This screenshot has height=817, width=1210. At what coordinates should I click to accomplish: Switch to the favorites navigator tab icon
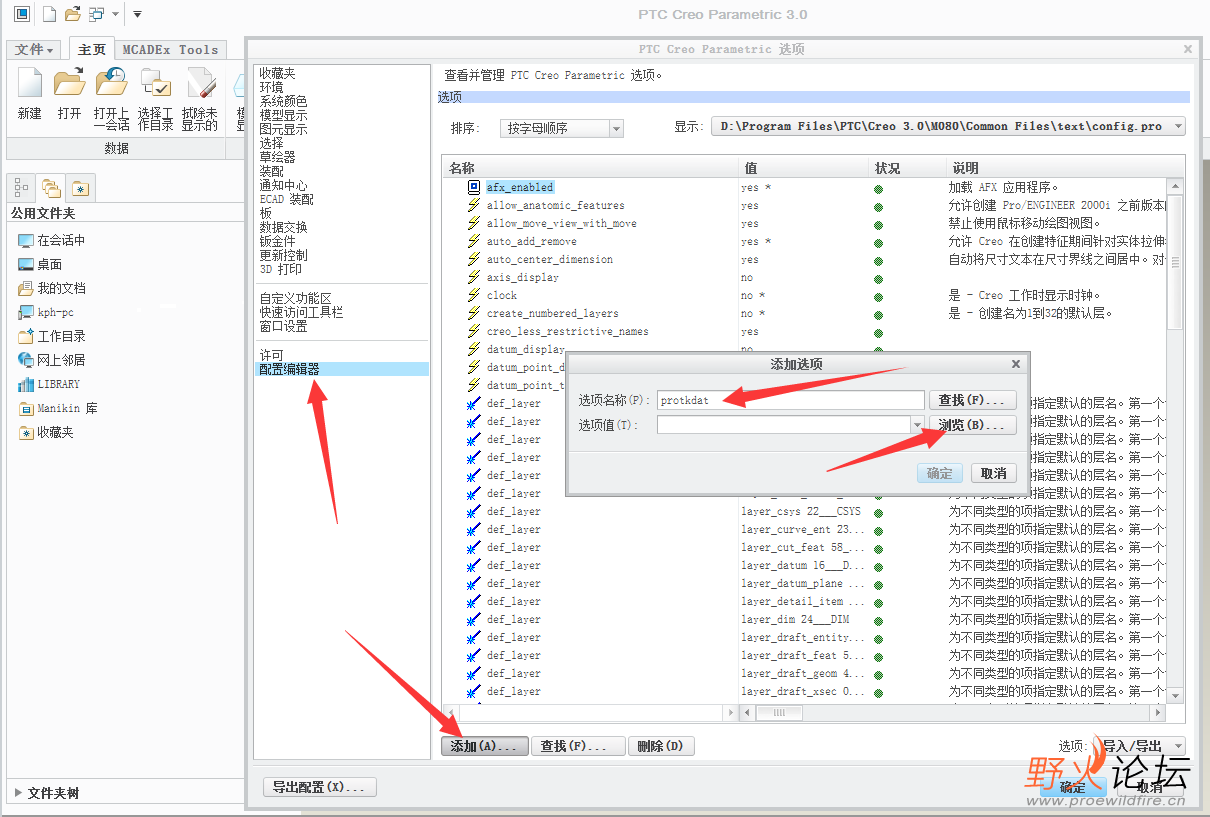coord(80,188)
